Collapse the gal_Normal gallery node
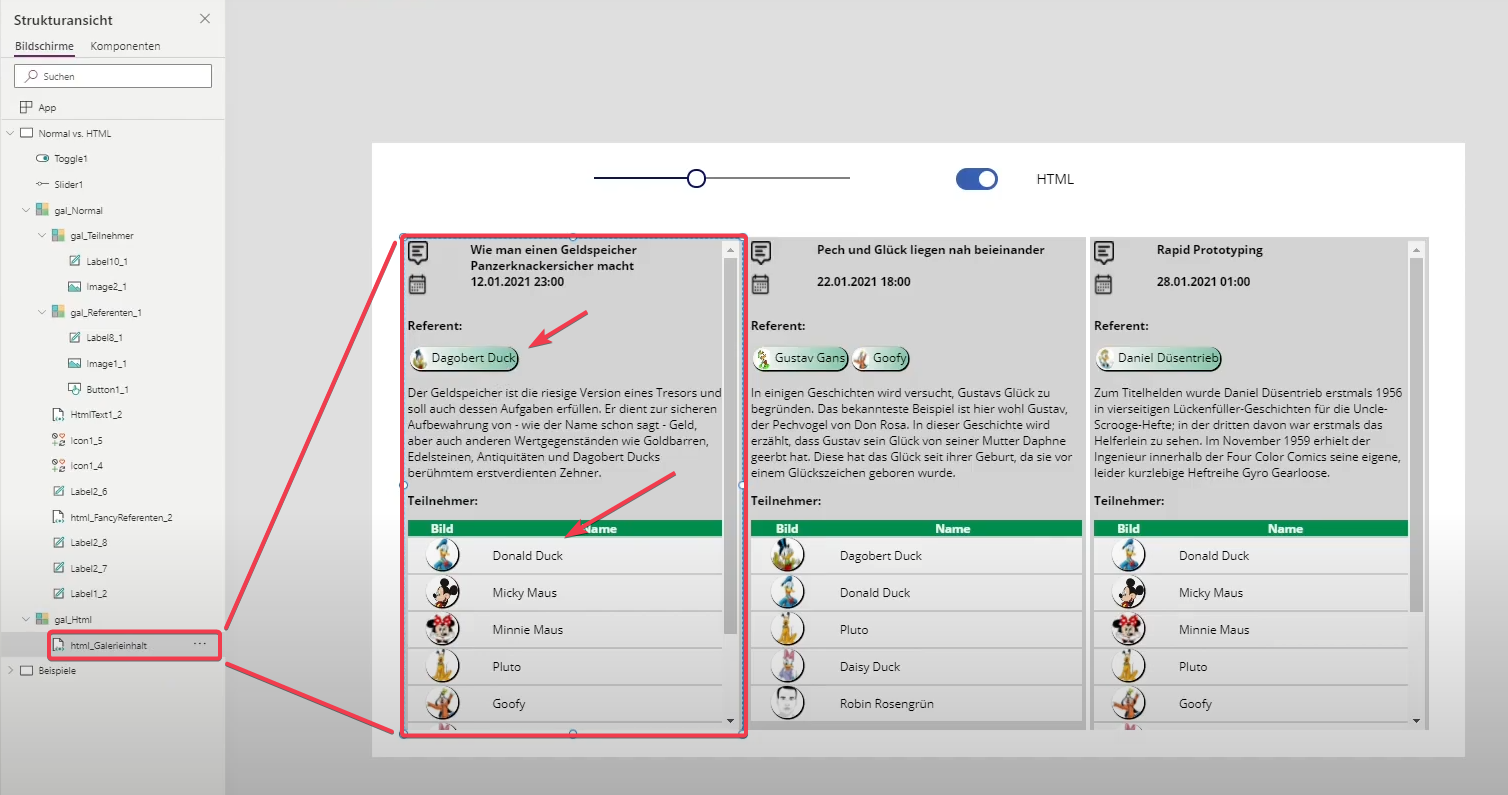The width and height of the screenshot is (1508, 795). click(27, 210)
